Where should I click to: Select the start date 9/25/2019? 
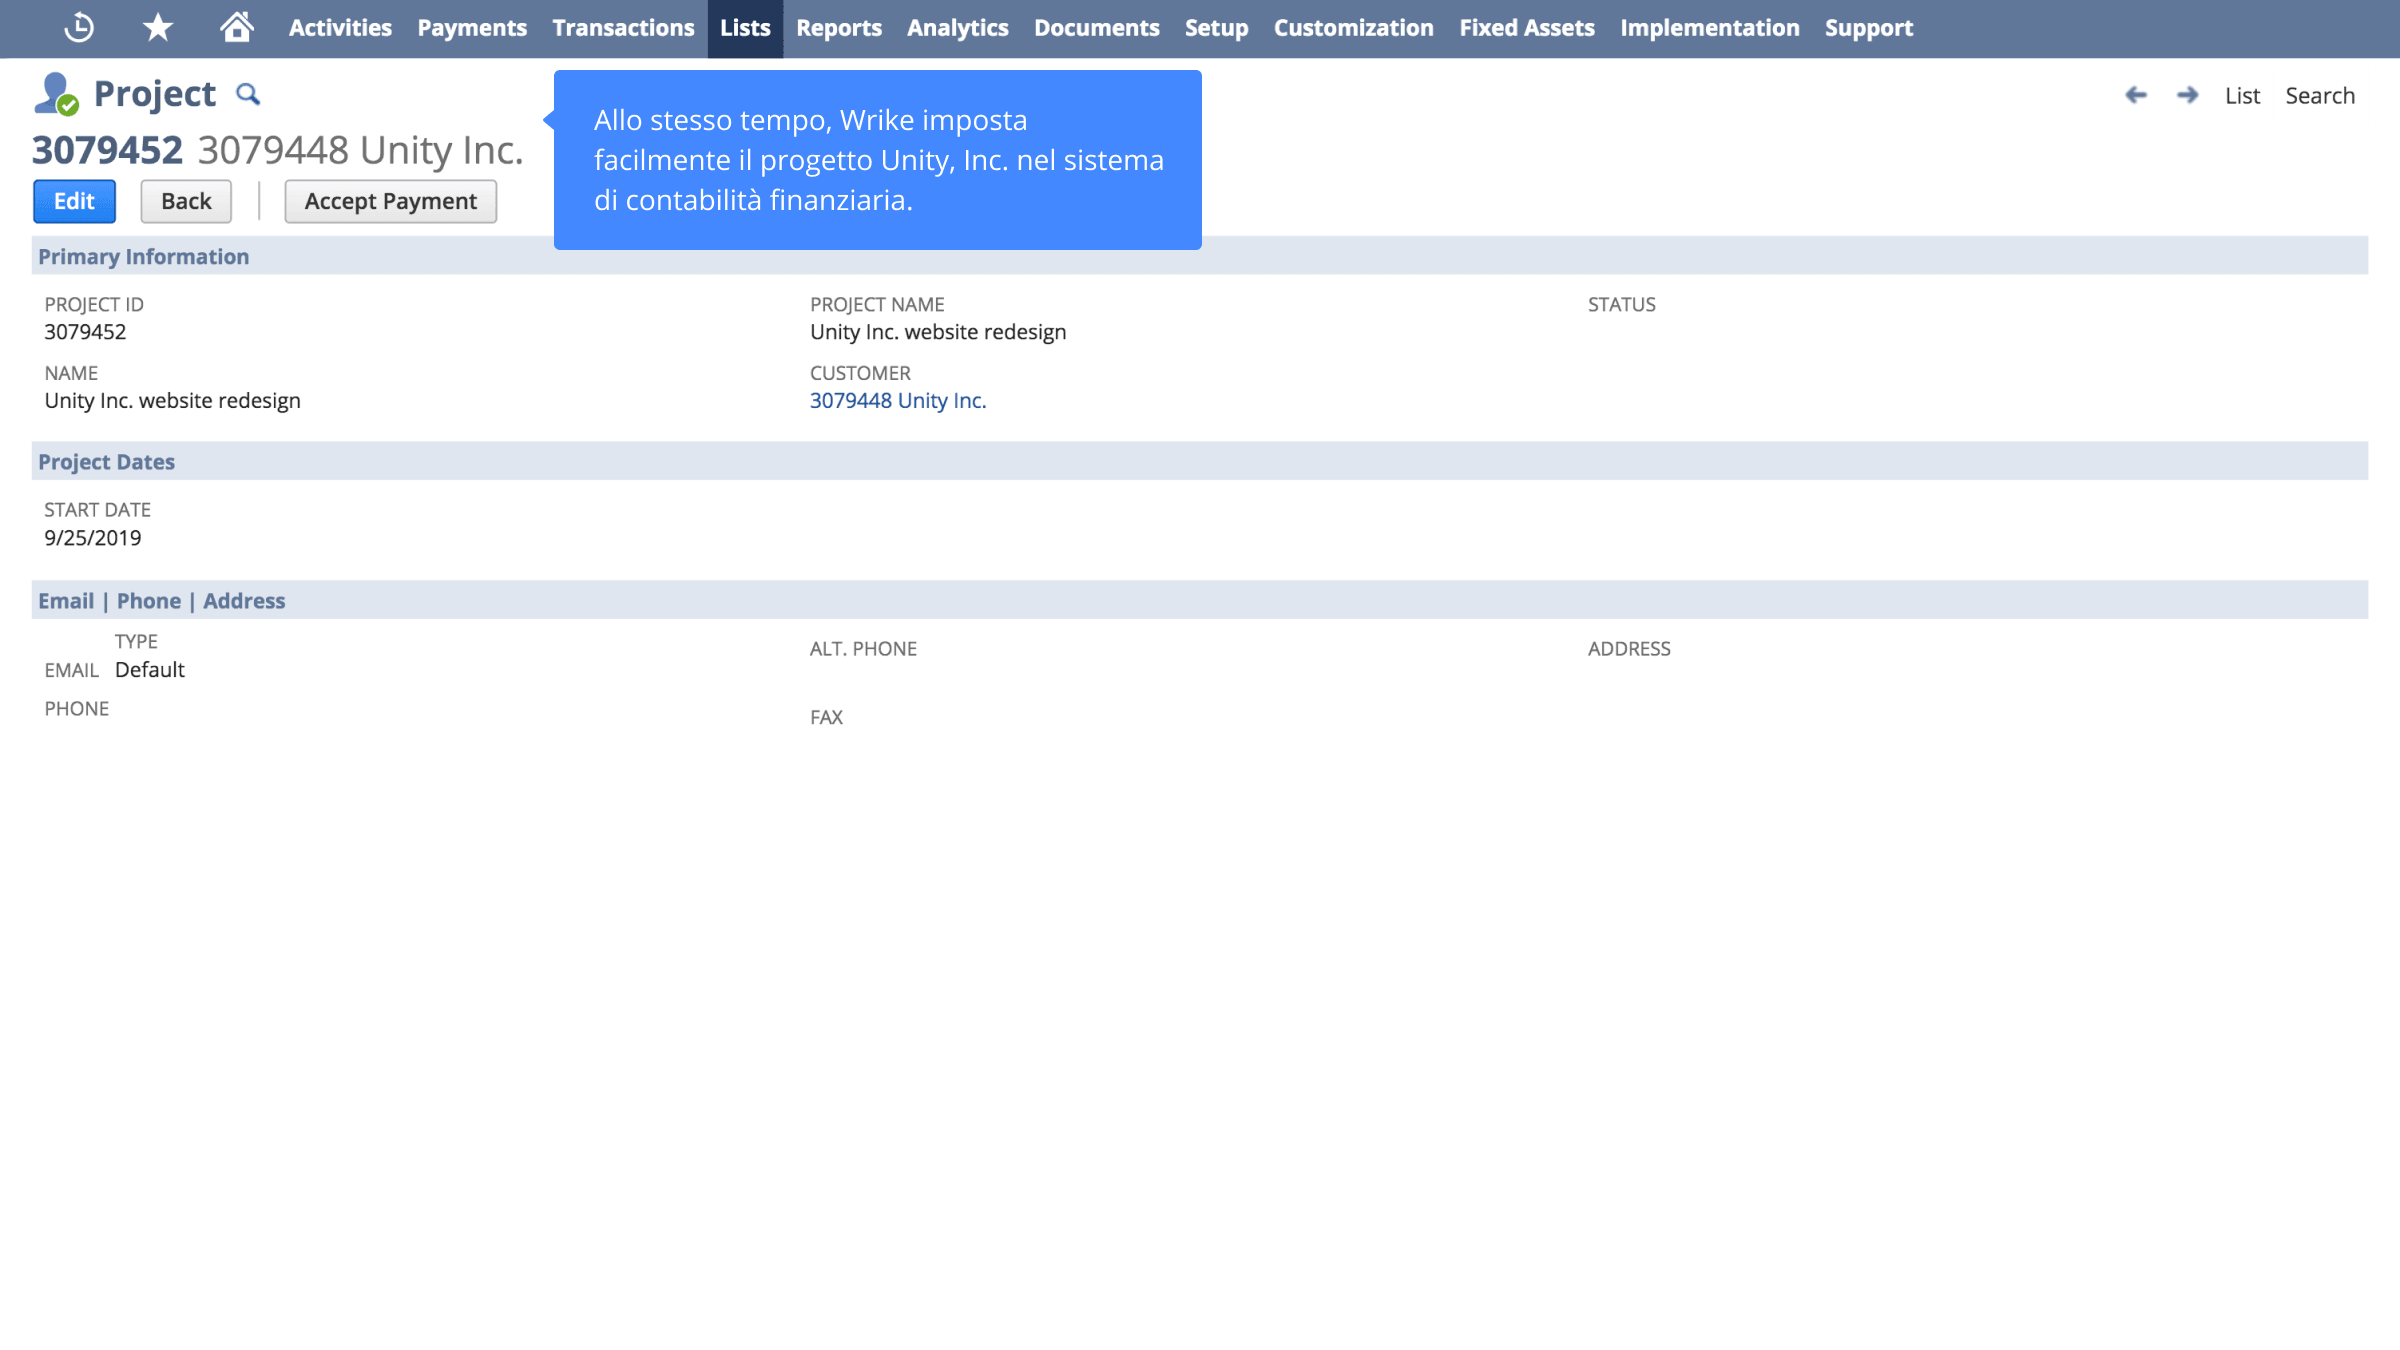93,538
